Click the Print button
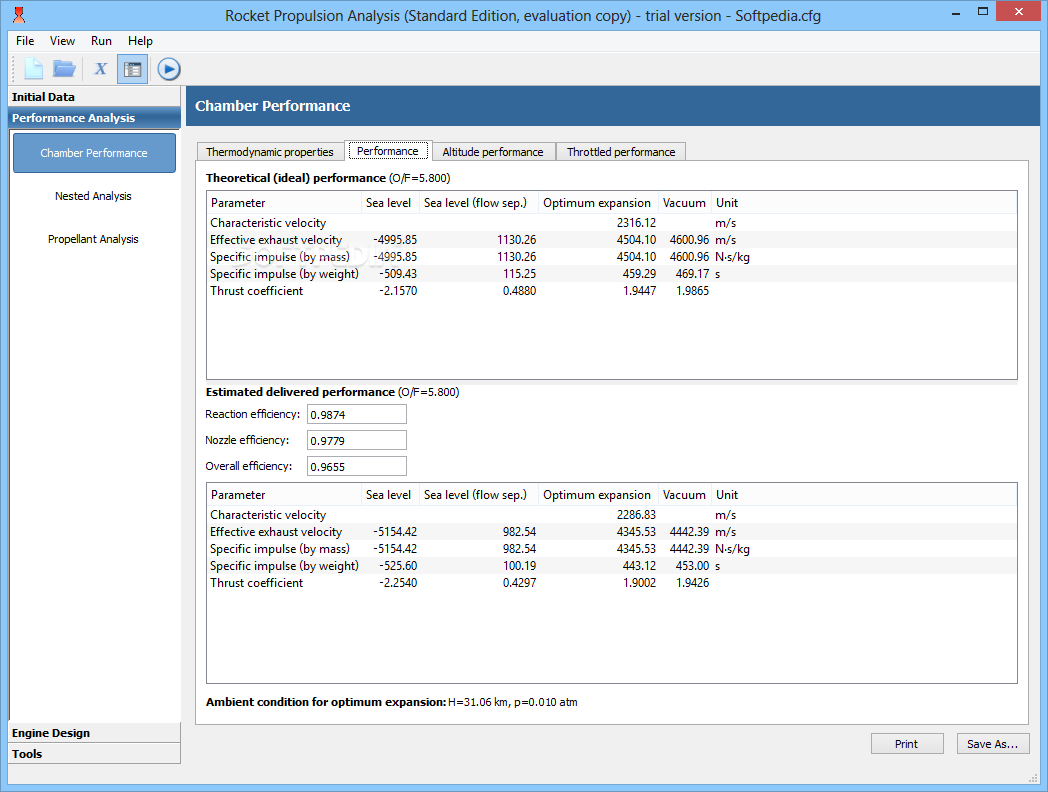The width and height of the screenshot is (1048, 792). [x=907, y=744]
